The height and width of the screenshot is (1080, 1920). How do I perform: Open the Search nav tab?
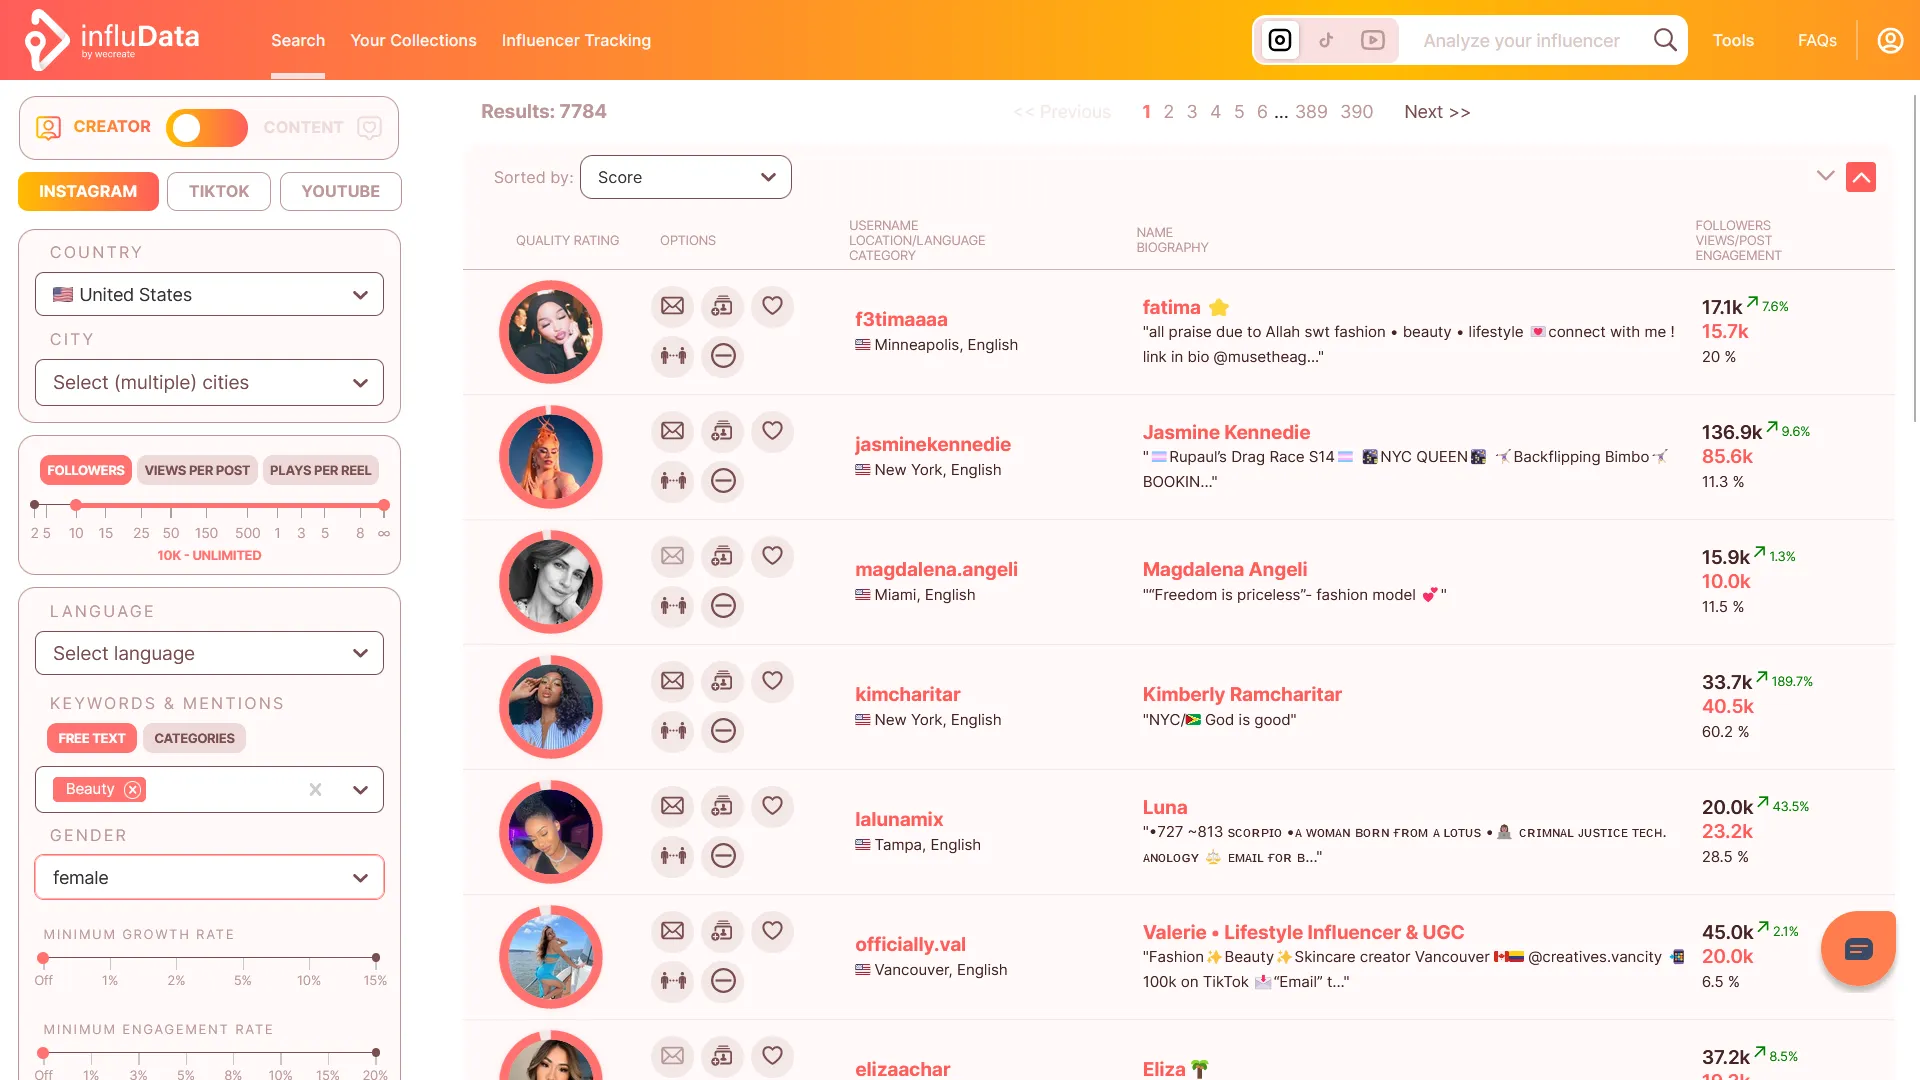pyautogui.click(x=298, y=41)
